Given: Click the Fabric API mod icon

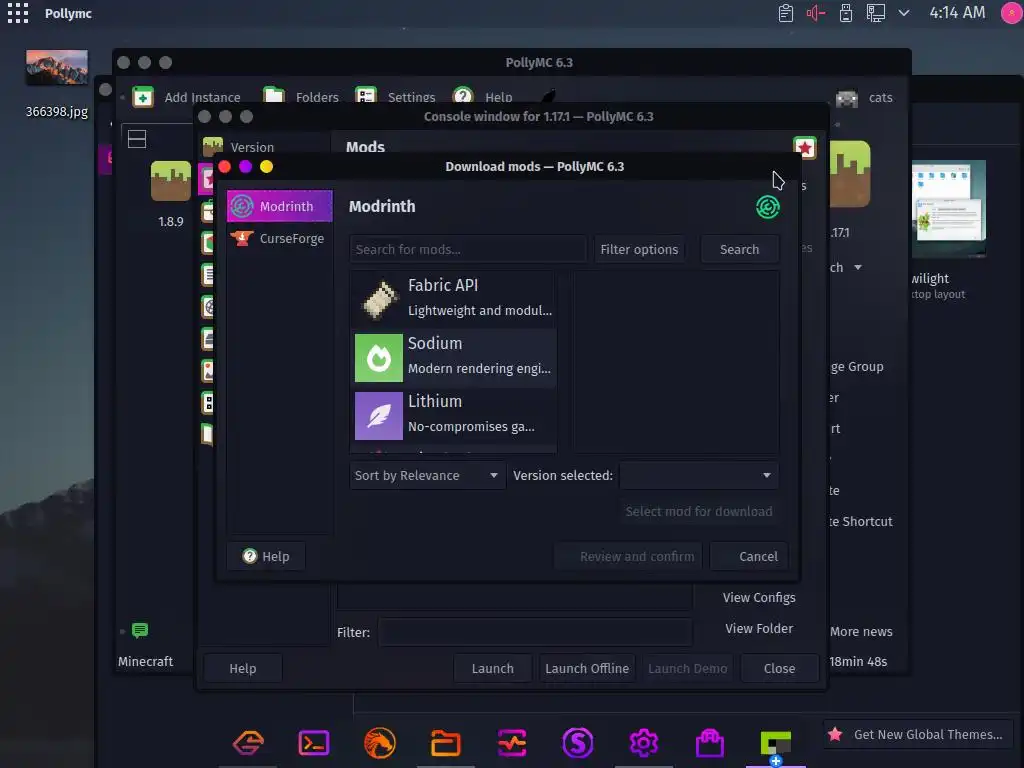Looking at the screenshot, I should [x=379, y=299].
